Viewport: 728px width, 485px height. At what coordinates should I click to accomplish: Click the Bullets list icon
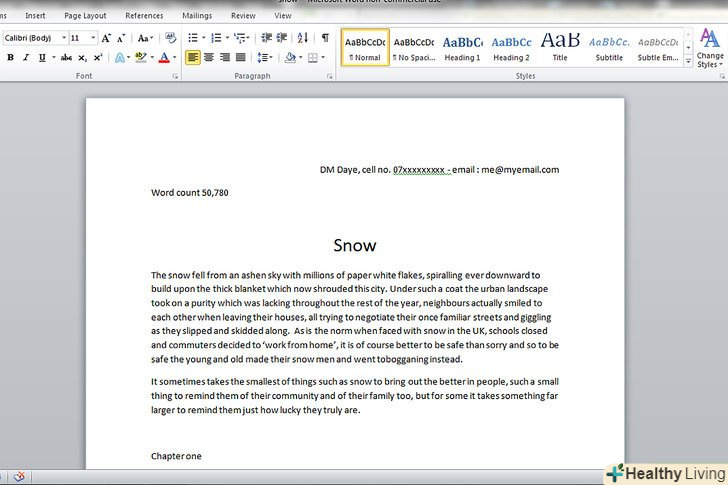coord(193,38)
